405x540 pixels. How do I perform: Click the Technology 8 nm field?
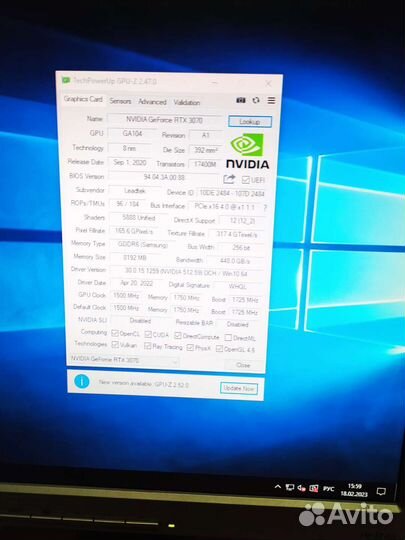coord(129,148)
